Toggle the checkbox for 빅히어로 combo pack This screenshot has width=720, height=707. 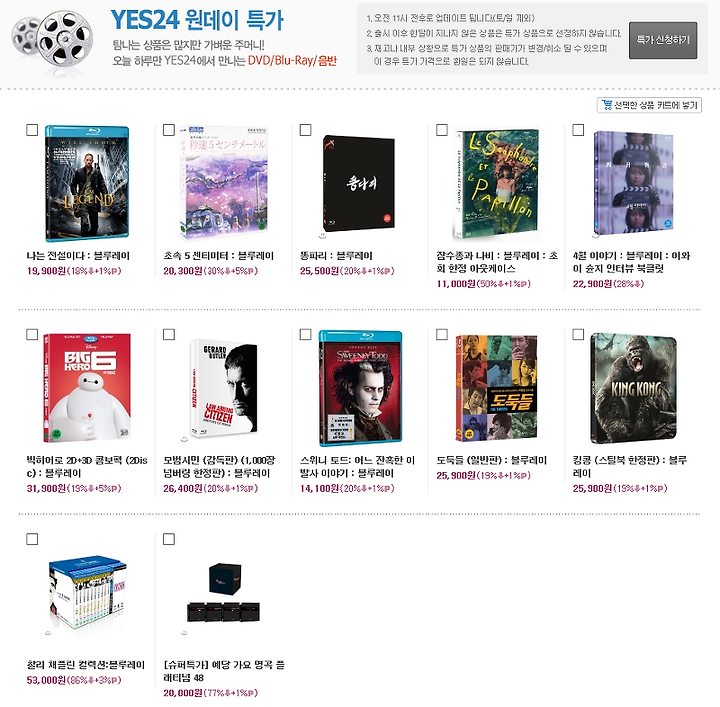[x=32, y=335]
